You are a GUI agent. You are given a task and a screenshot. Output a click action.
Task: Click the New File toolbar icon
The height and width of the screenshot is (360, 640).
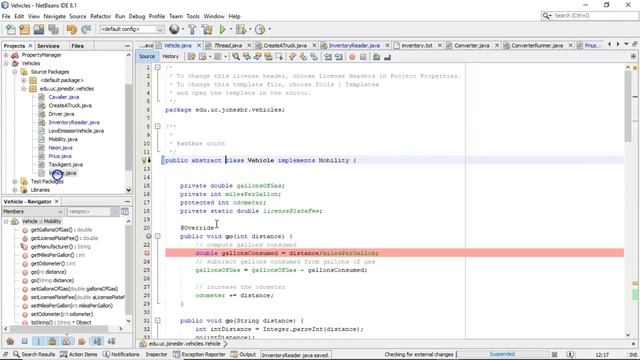tap(11, 29)
